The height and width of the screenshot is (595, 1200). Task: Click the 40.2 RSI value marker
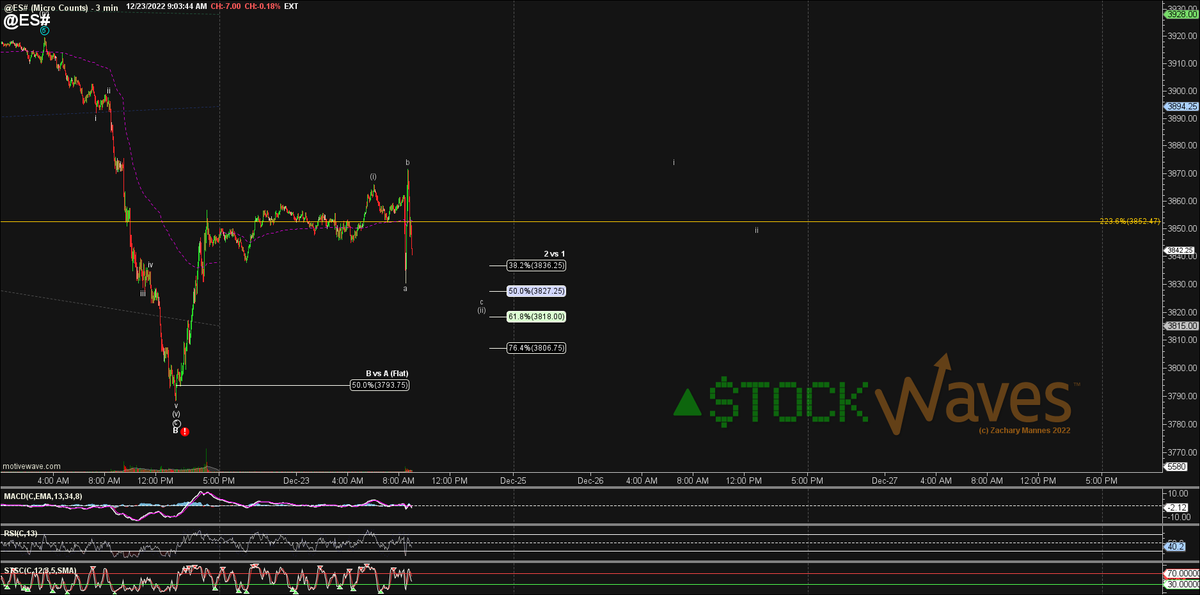(x=1175, y=546)
